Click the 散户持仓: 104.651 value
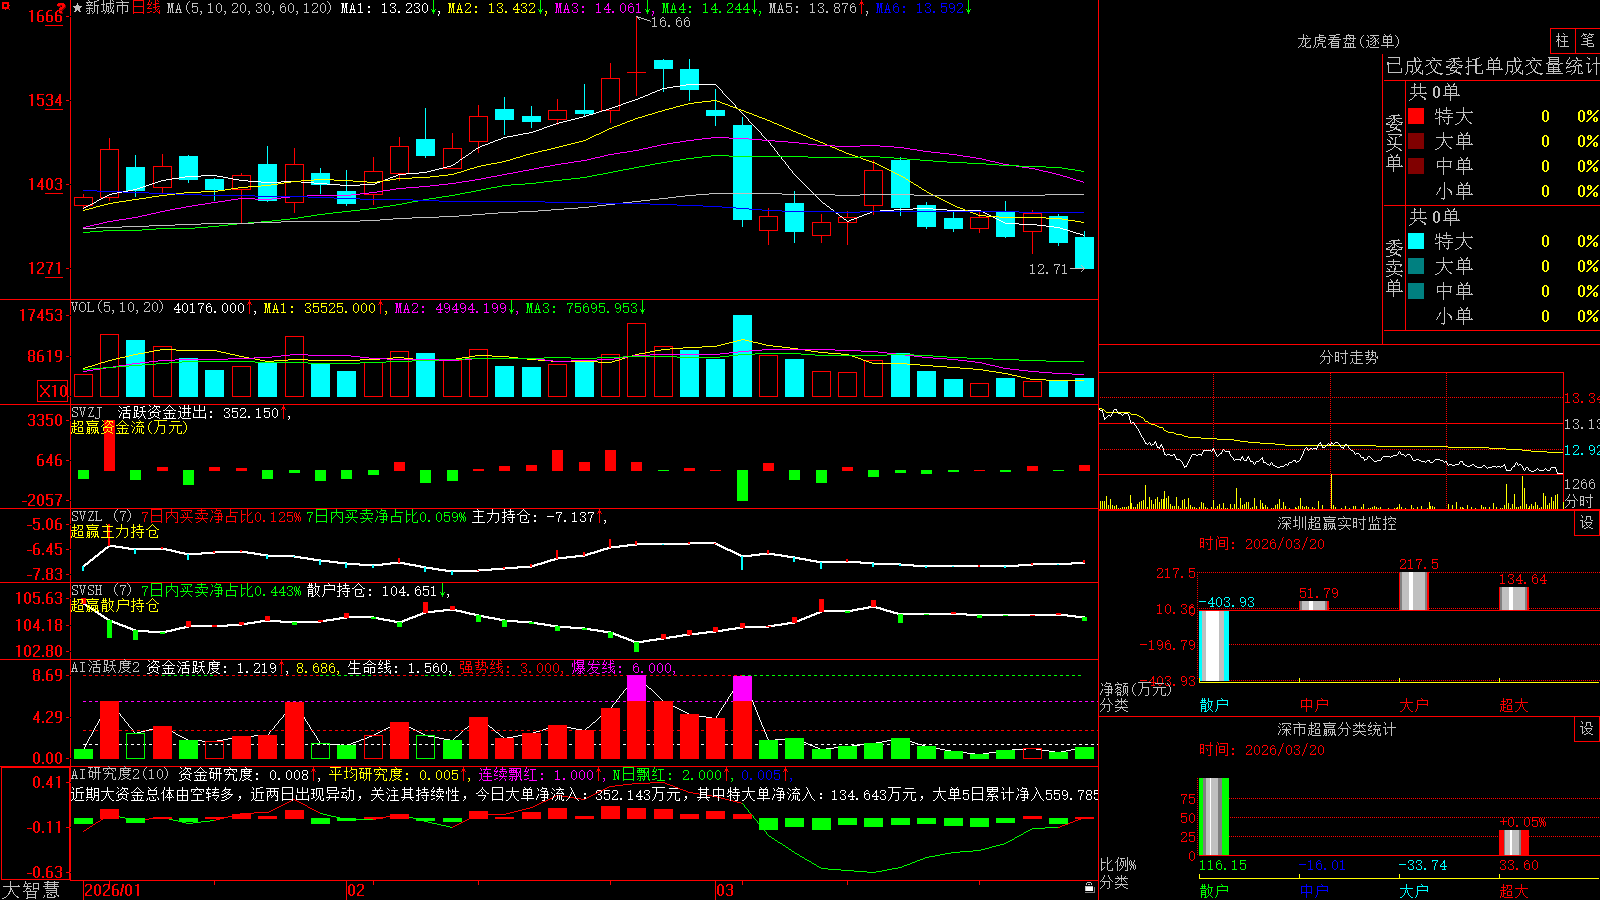Image resolution: width=1600 pixels, height=900 pixels. (377, 591)
